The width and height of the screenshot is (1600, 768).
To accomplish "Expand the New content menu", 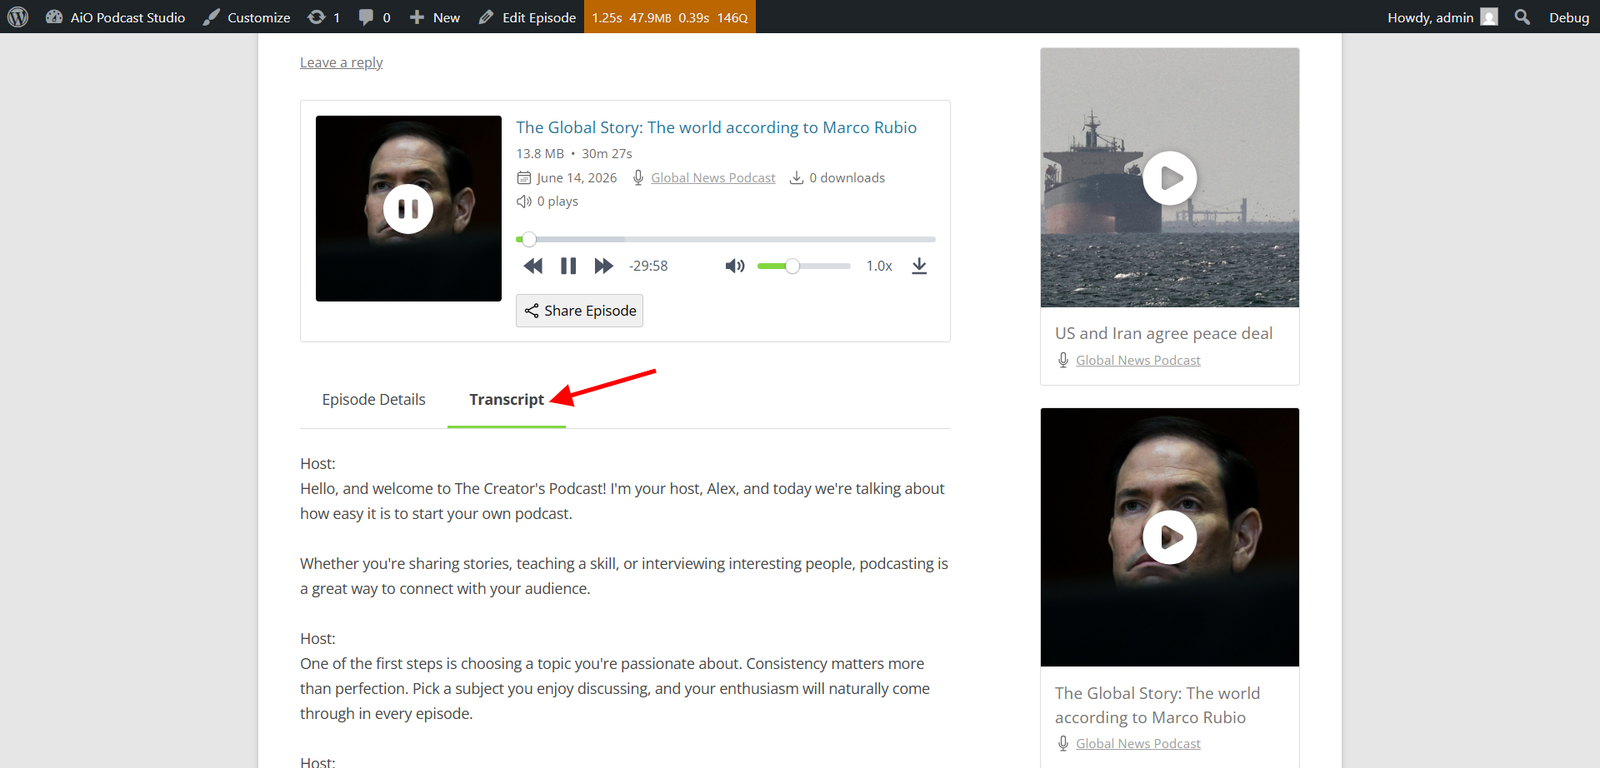I will [x=434, y=17].
